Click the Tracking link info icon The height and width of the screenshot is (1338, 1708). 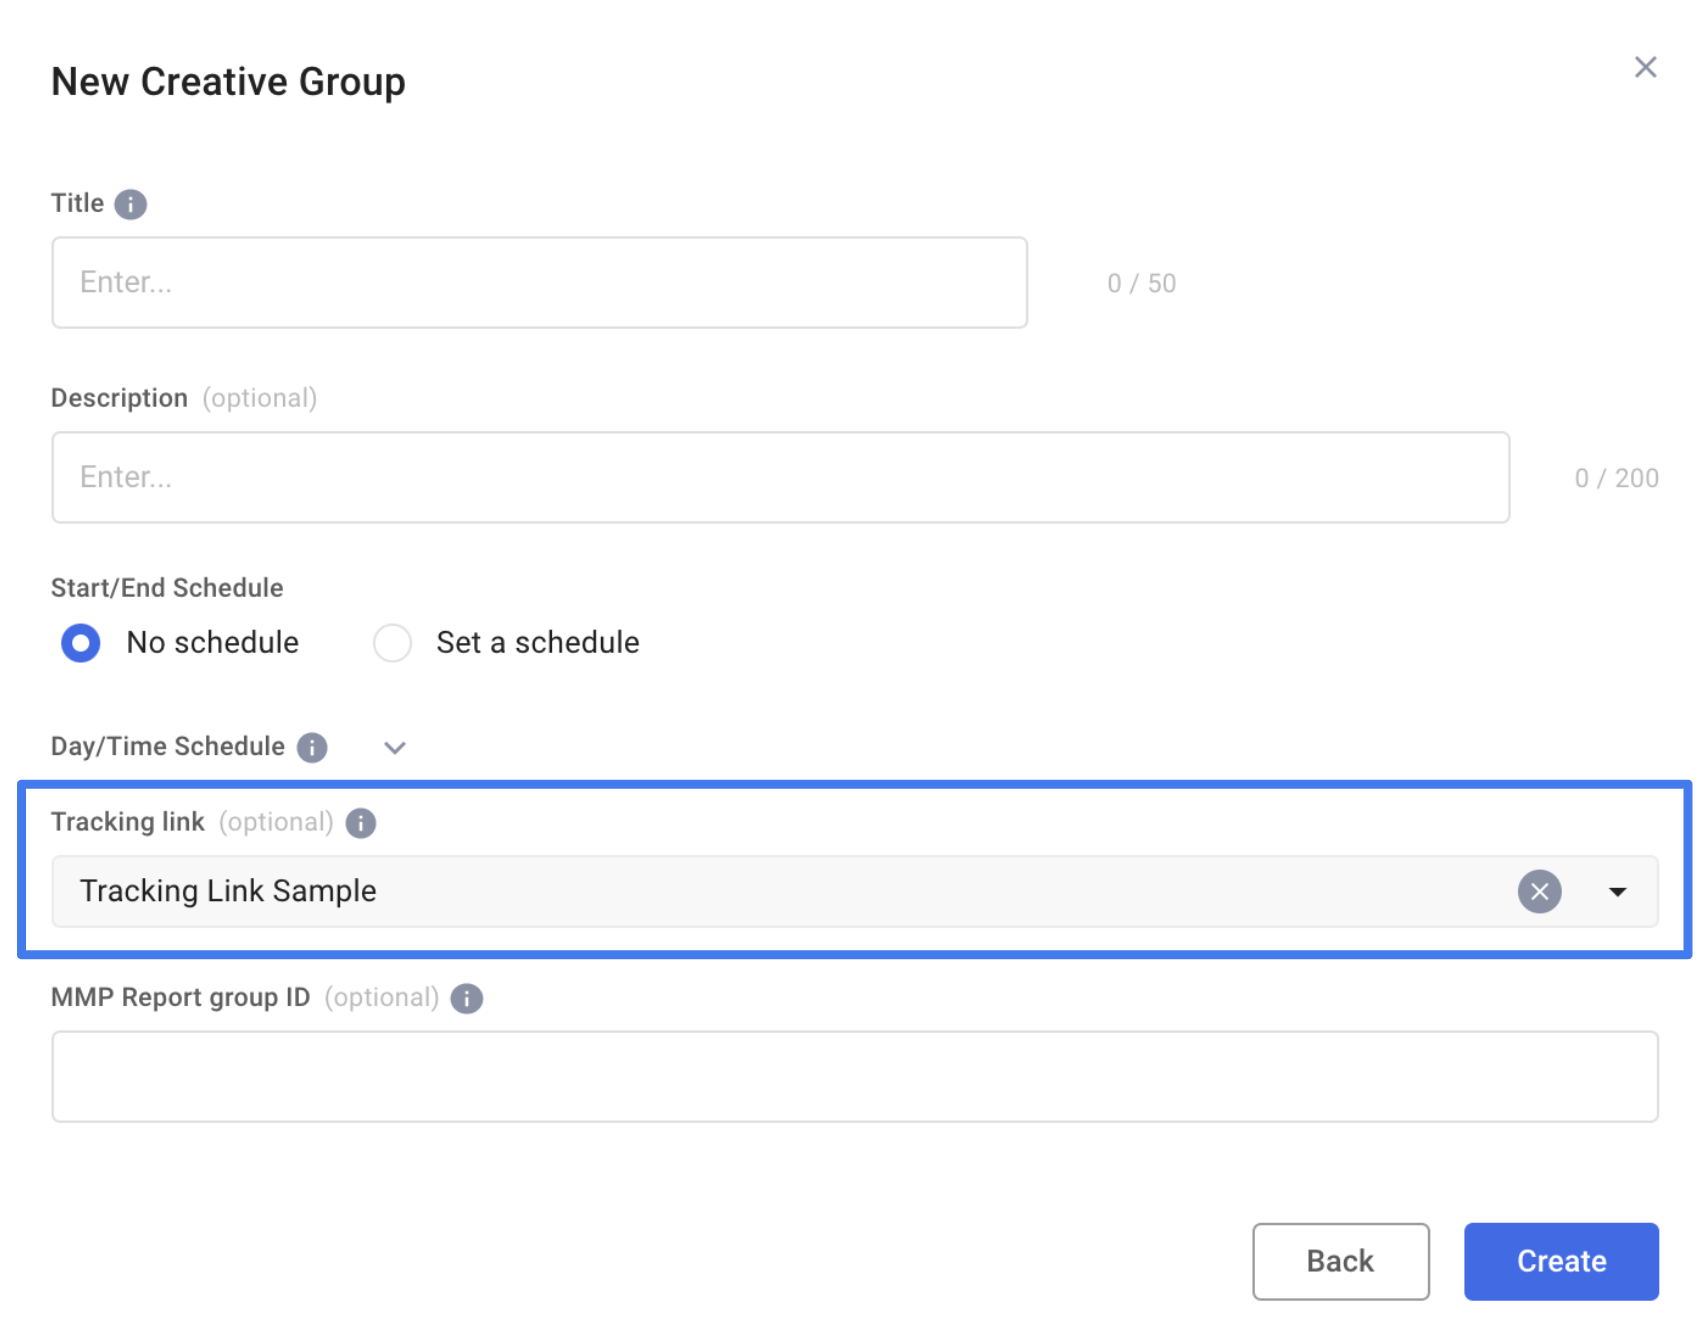coord(361,823)
